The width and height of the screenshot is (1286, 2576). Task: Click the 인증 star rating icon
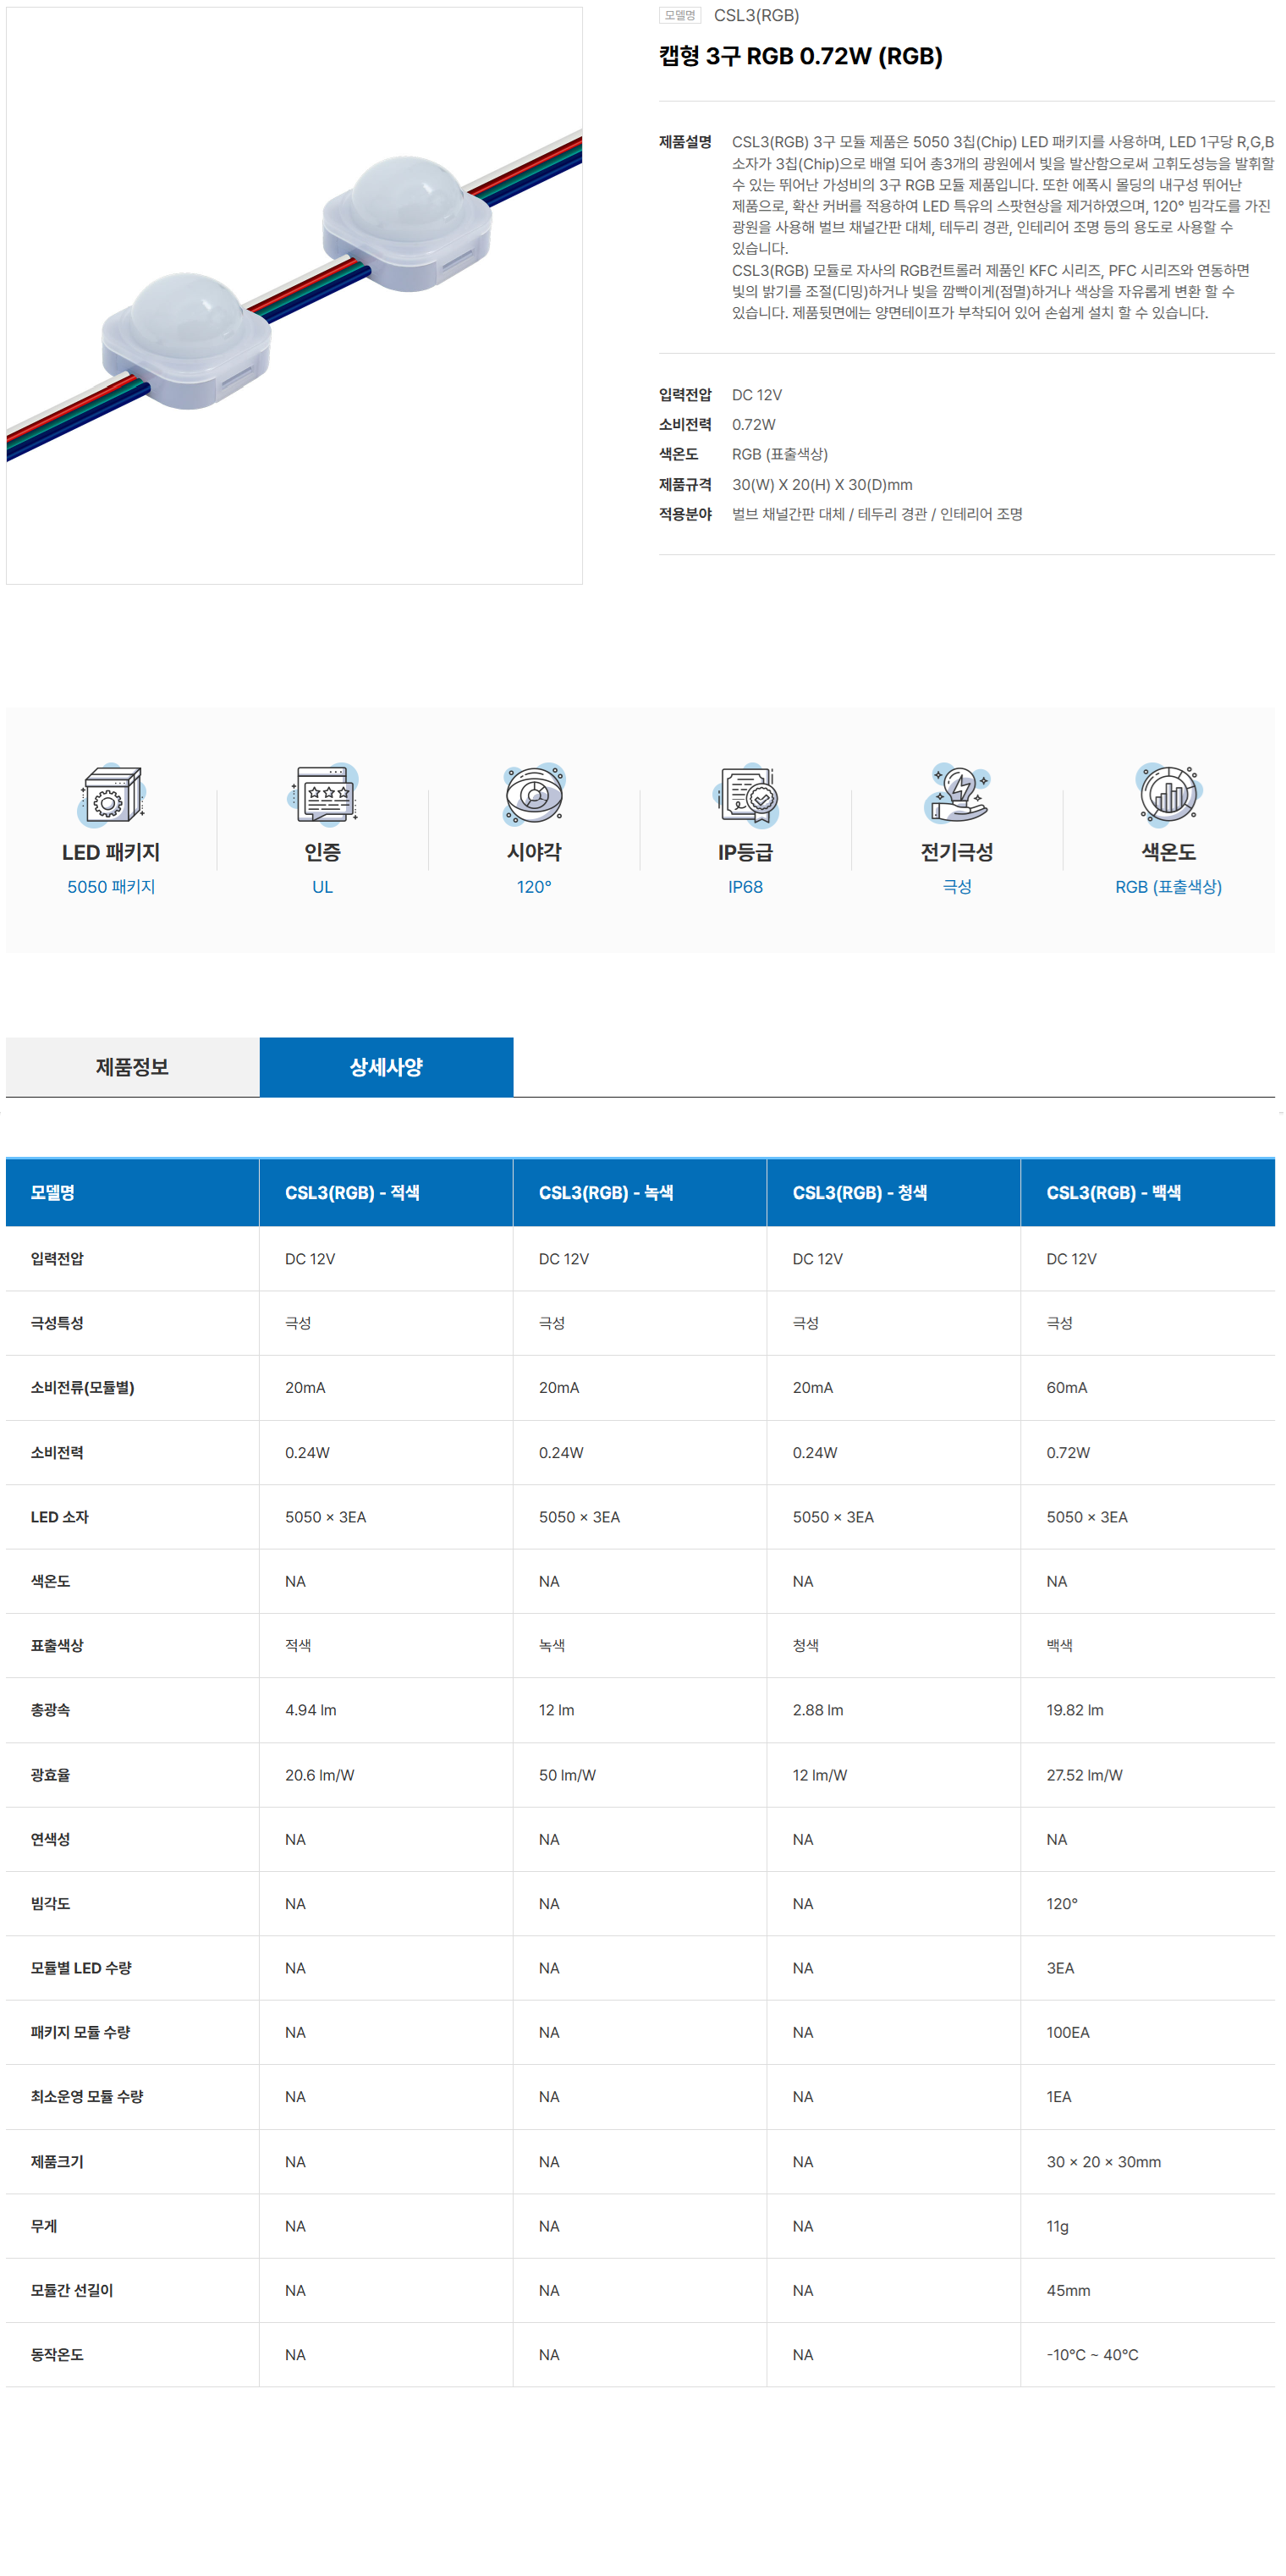(323, 795)
